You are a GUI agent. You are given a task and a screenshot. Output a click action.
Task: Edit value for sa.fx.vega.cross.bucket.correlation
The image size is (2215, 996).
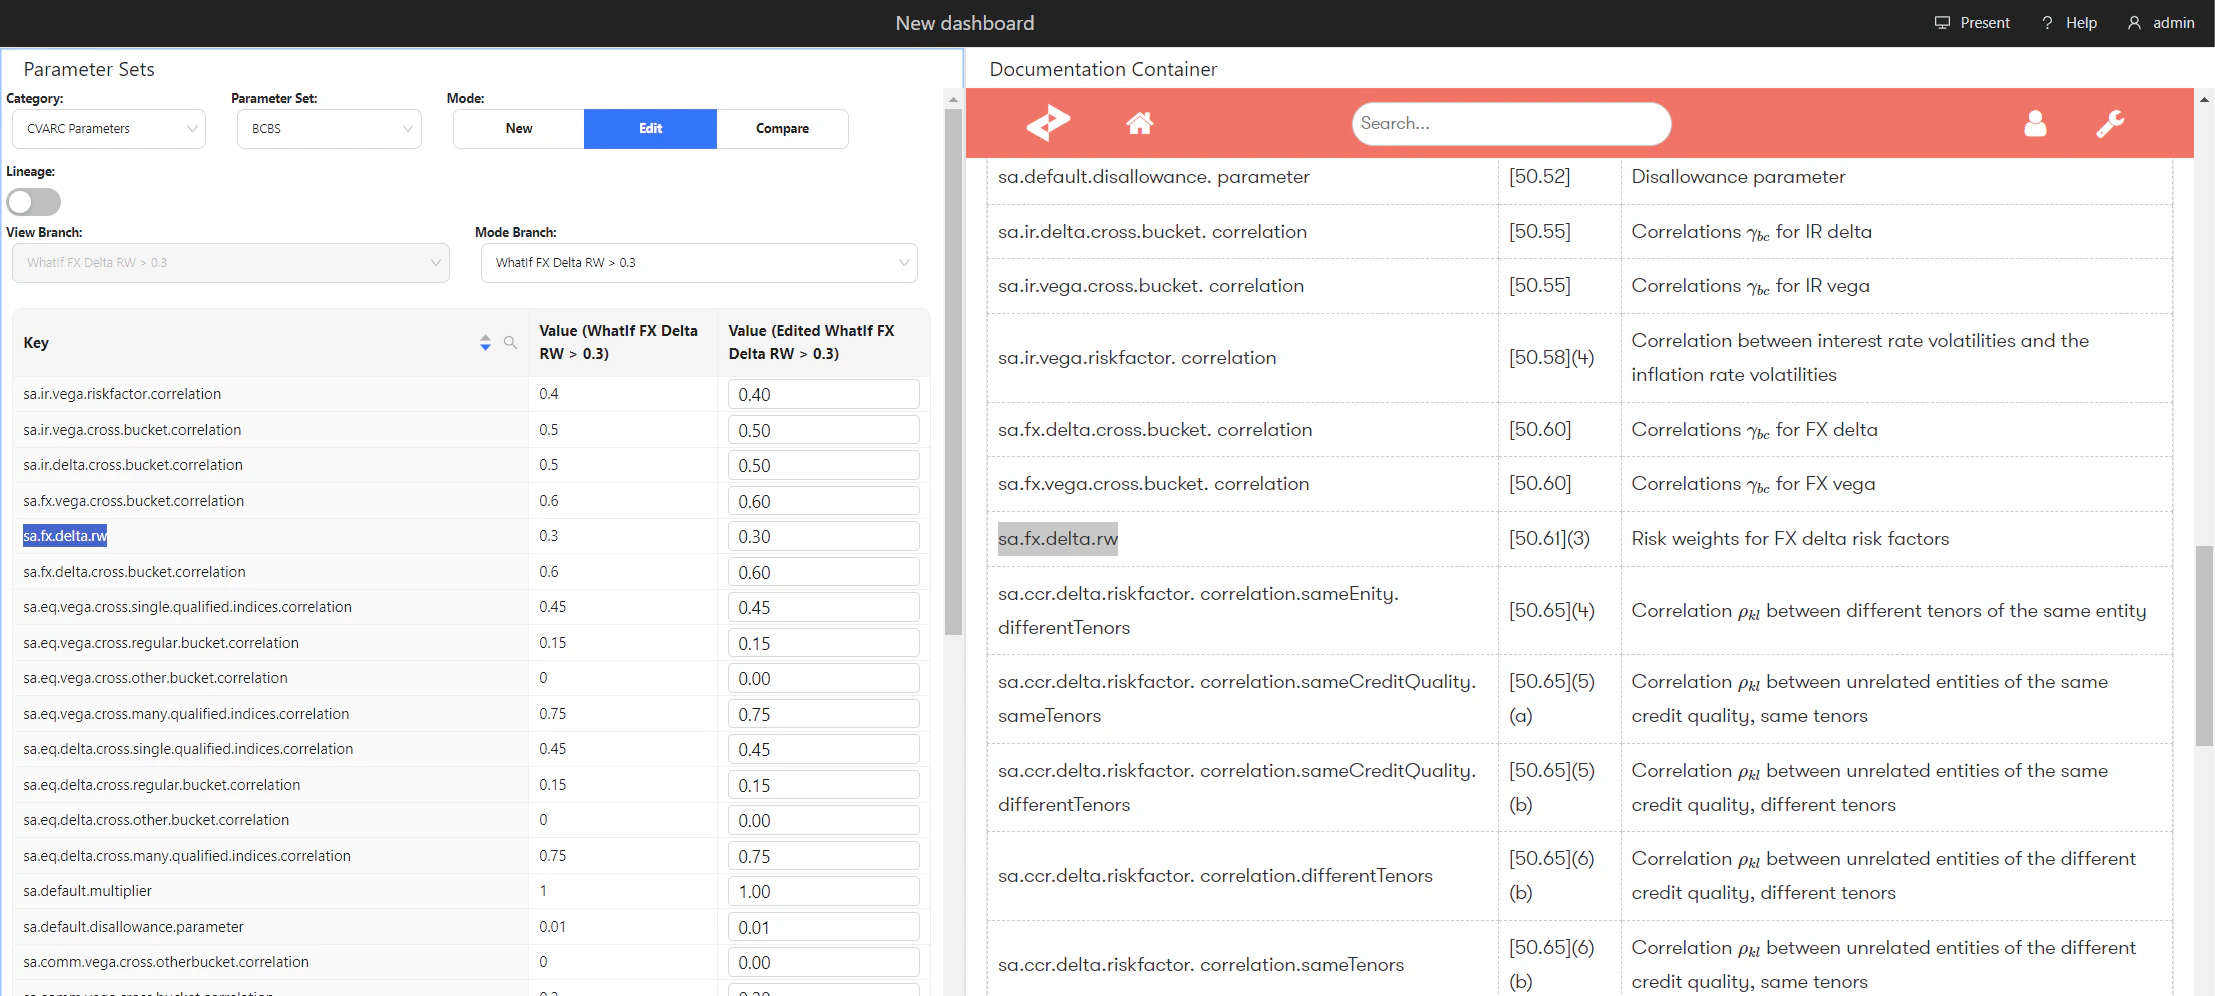pyautogui.click(x=823, y=501)
